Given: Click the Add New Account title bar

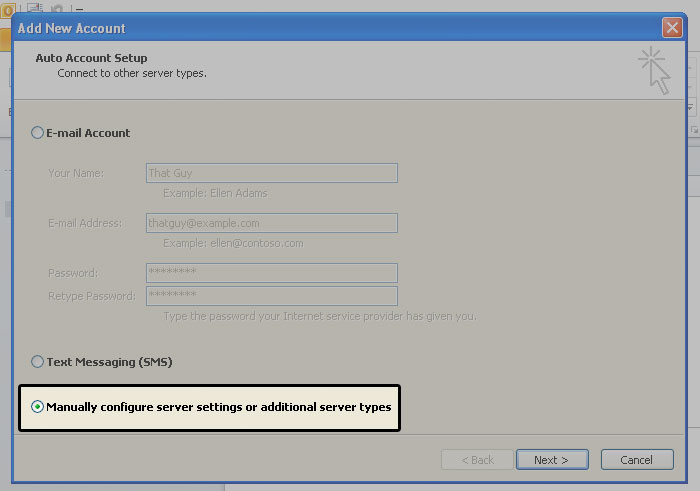Looking at the screenshot, I should (x=300, y=28).
